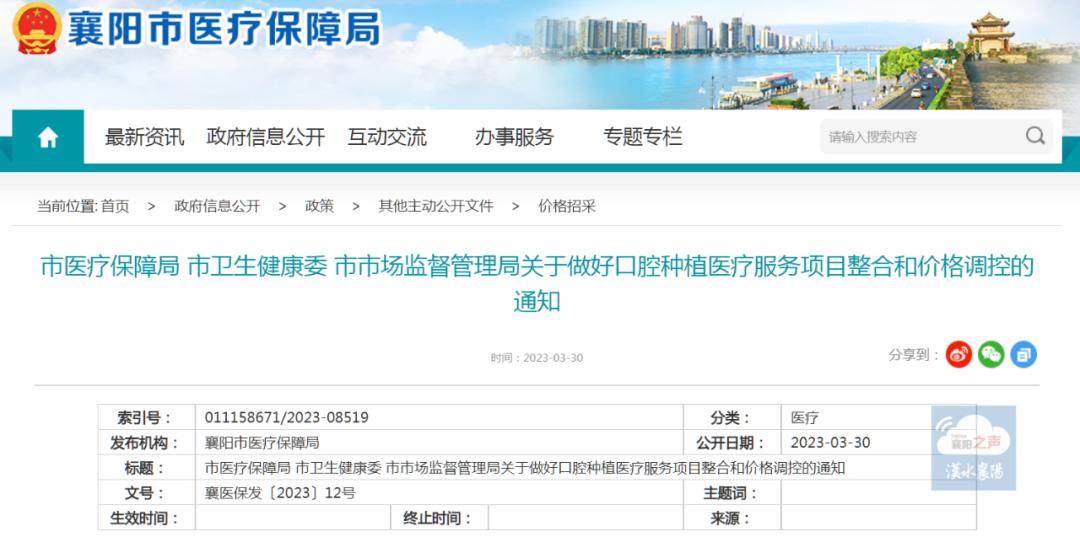Open the 专题专栏 menu
Viewport: 1080px width, 537px height.
(x=643, y=137)
